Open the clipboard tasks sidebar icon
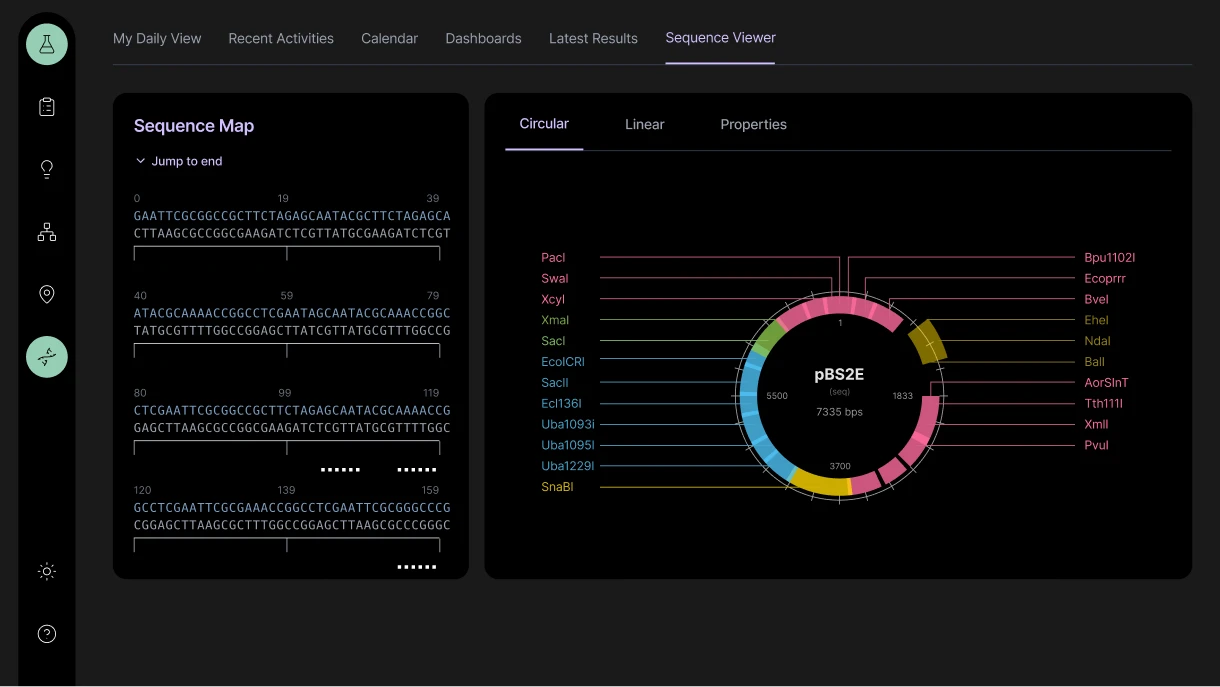 (x=46, y=107)
